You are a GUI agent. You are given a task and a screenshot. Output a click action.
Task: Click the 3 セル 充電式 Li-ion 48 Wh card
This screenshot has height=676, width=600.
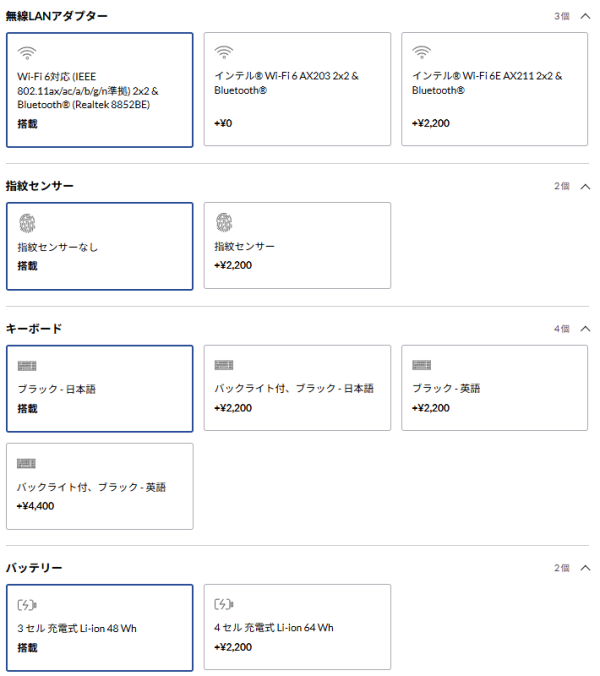tap(100, 628)
